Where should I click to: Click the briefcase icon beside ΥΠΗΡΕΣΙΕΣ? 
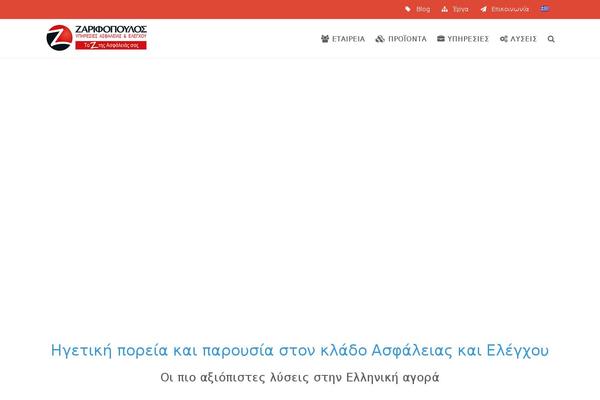pyautogui.click(x=441, y=39)
